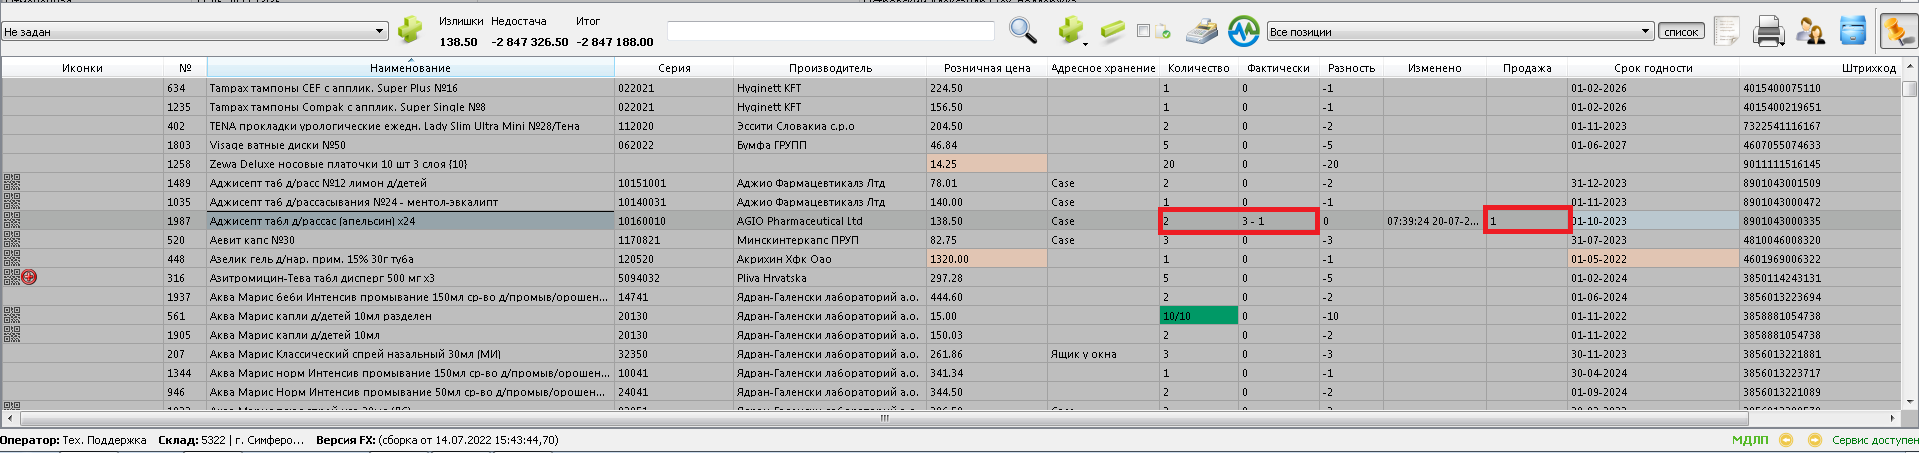
Task: Click red plus icon on row 316
Action: [x=30, y=278]
